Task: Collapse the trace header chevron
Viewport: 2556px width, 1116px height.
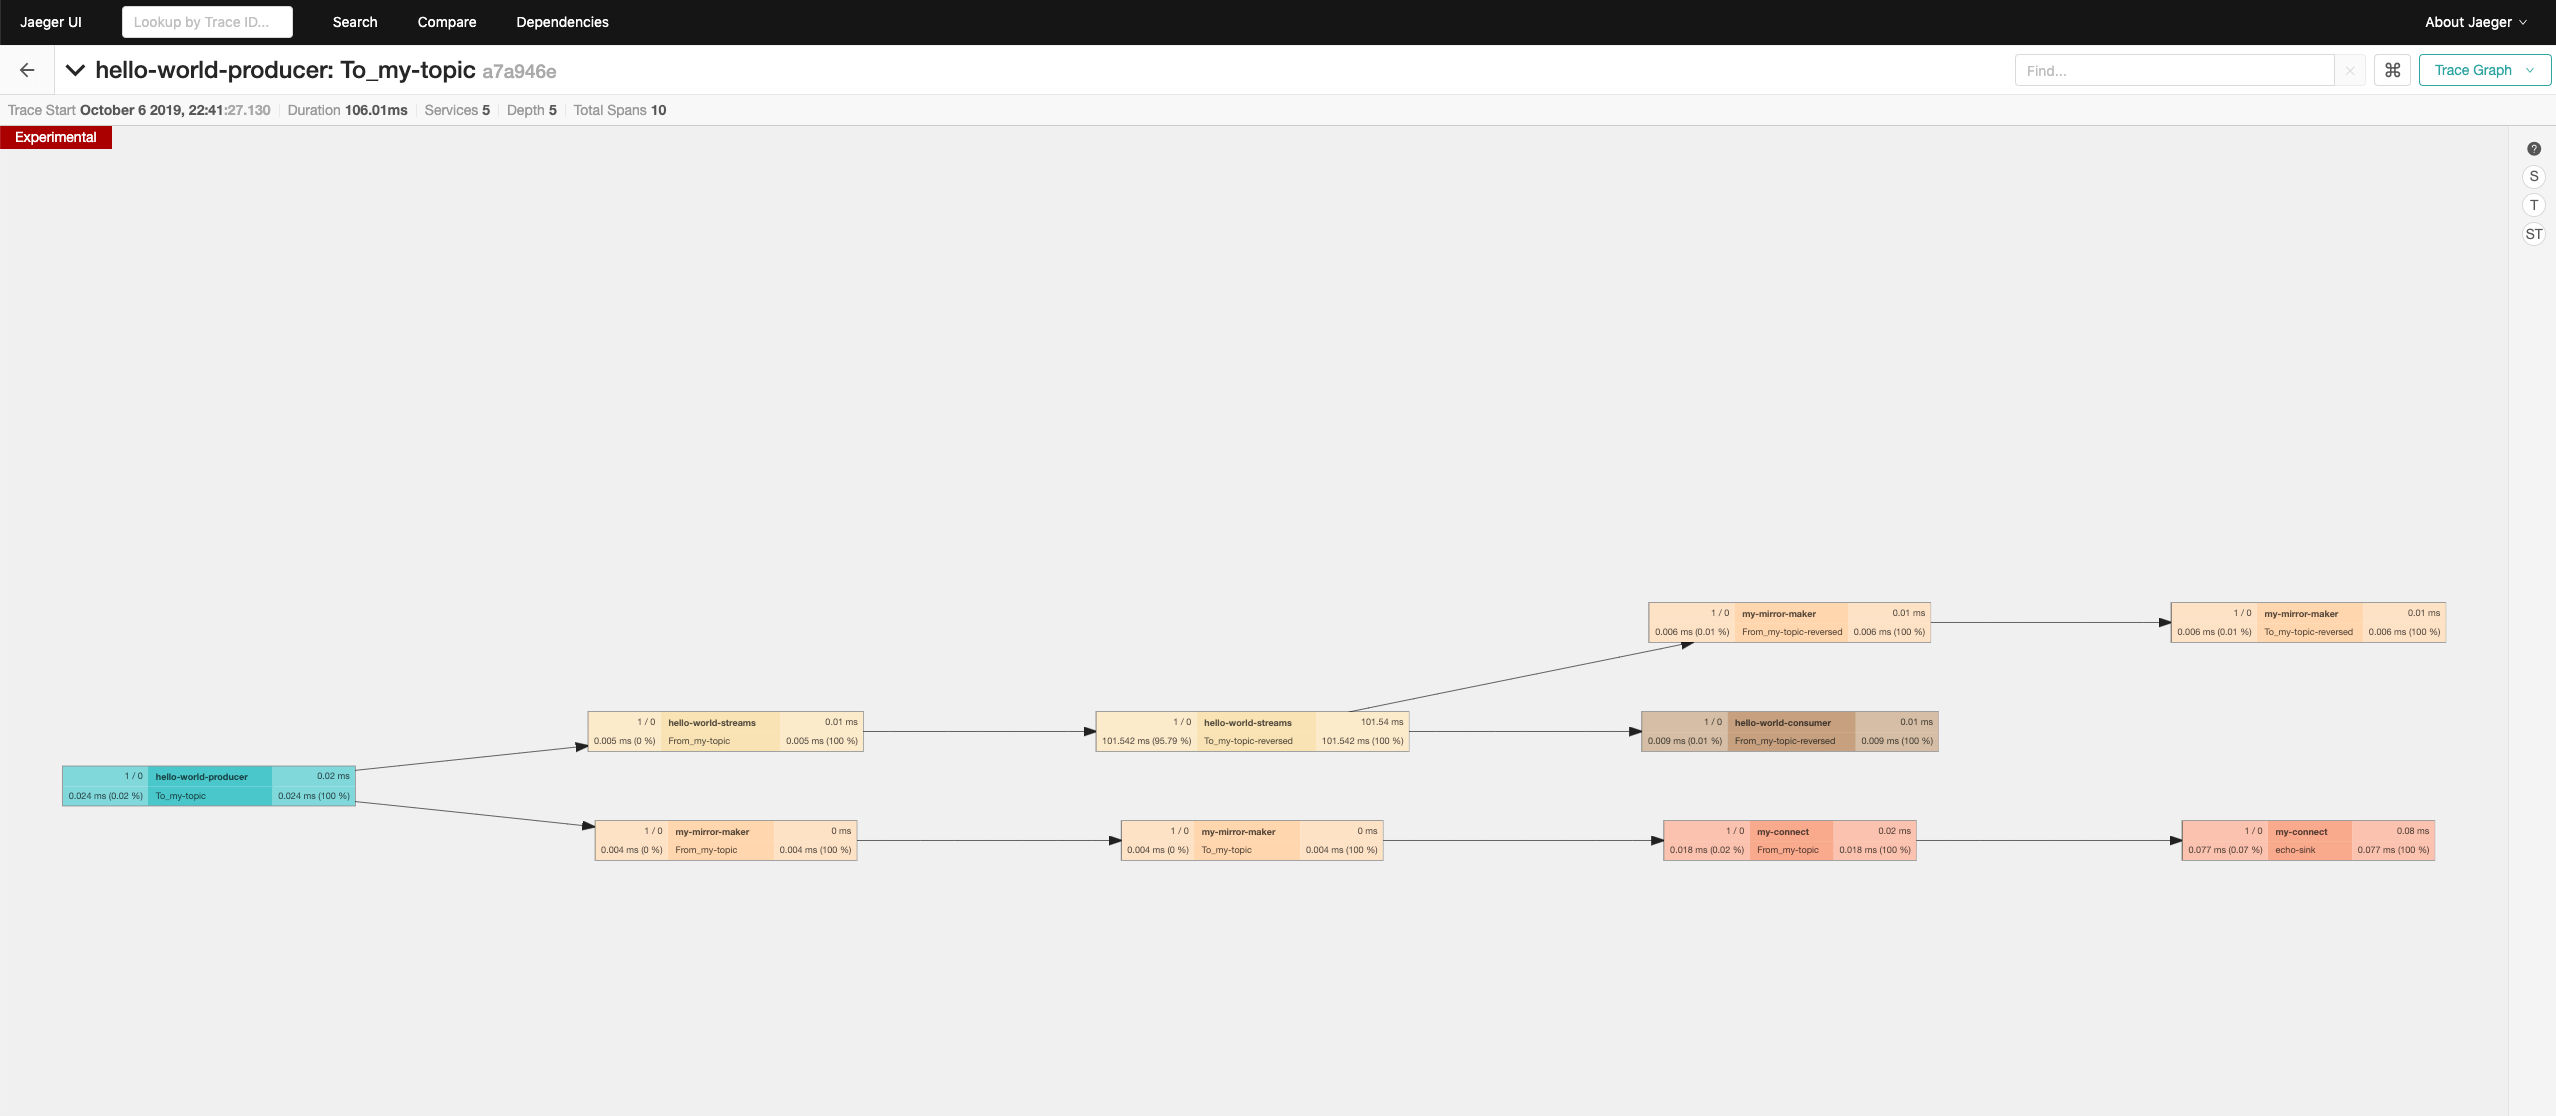Action: pyautogui.click(x=75, y=70)
